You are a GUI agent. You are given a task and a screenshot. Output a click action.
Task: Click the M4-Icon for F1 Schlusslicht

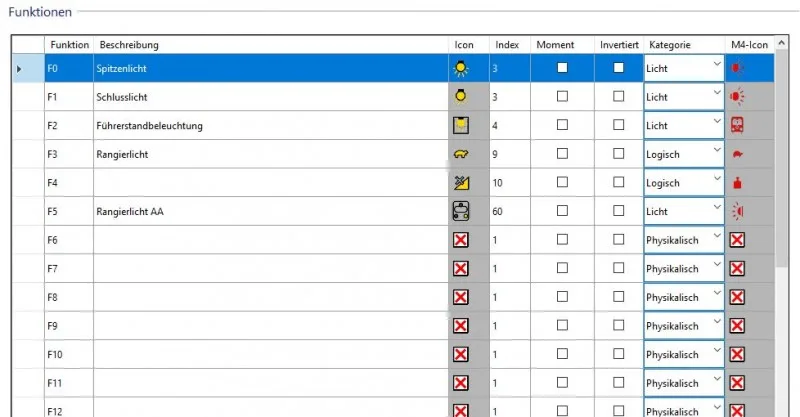coord(737,96)
